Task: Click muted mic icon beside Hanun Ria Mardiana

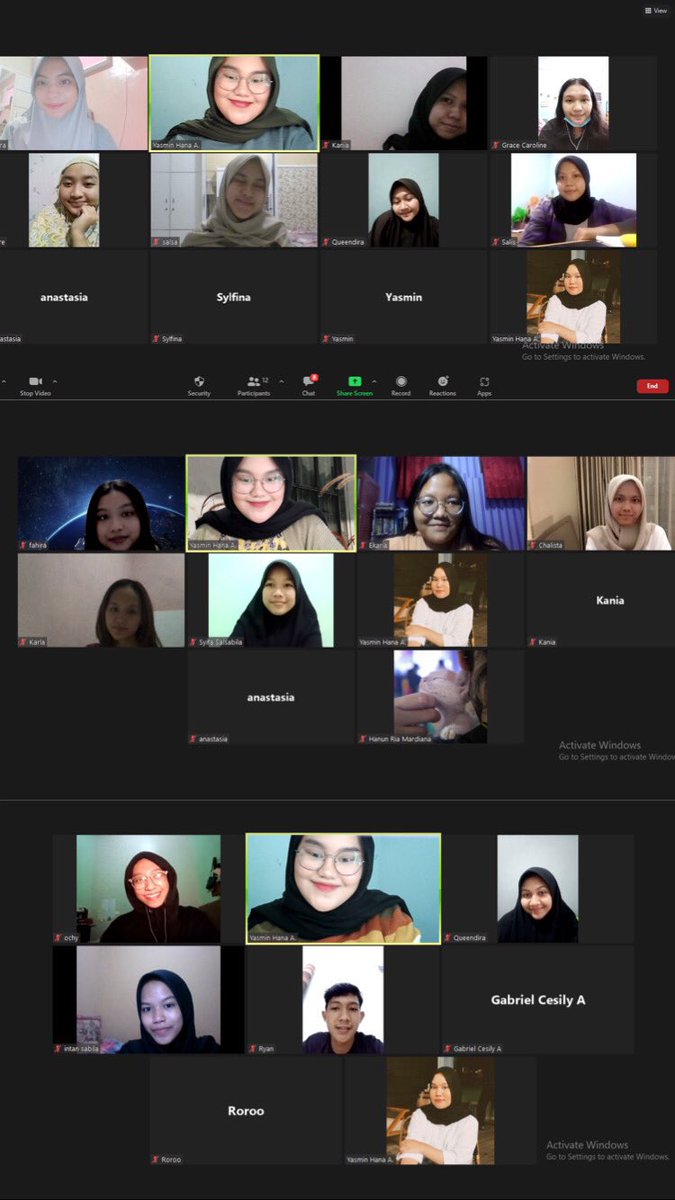Action: pyautogui.click(x=363, y=739)
